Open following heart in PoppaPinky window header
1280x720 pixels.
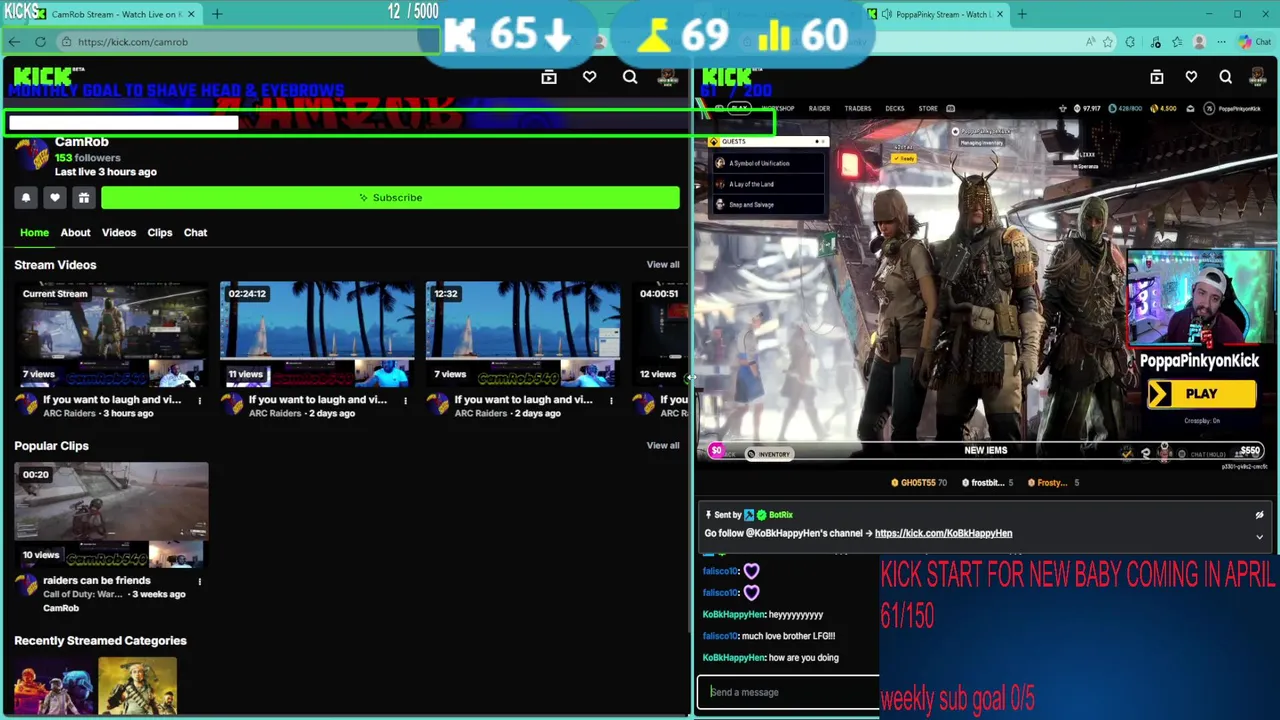point(1191,77)
